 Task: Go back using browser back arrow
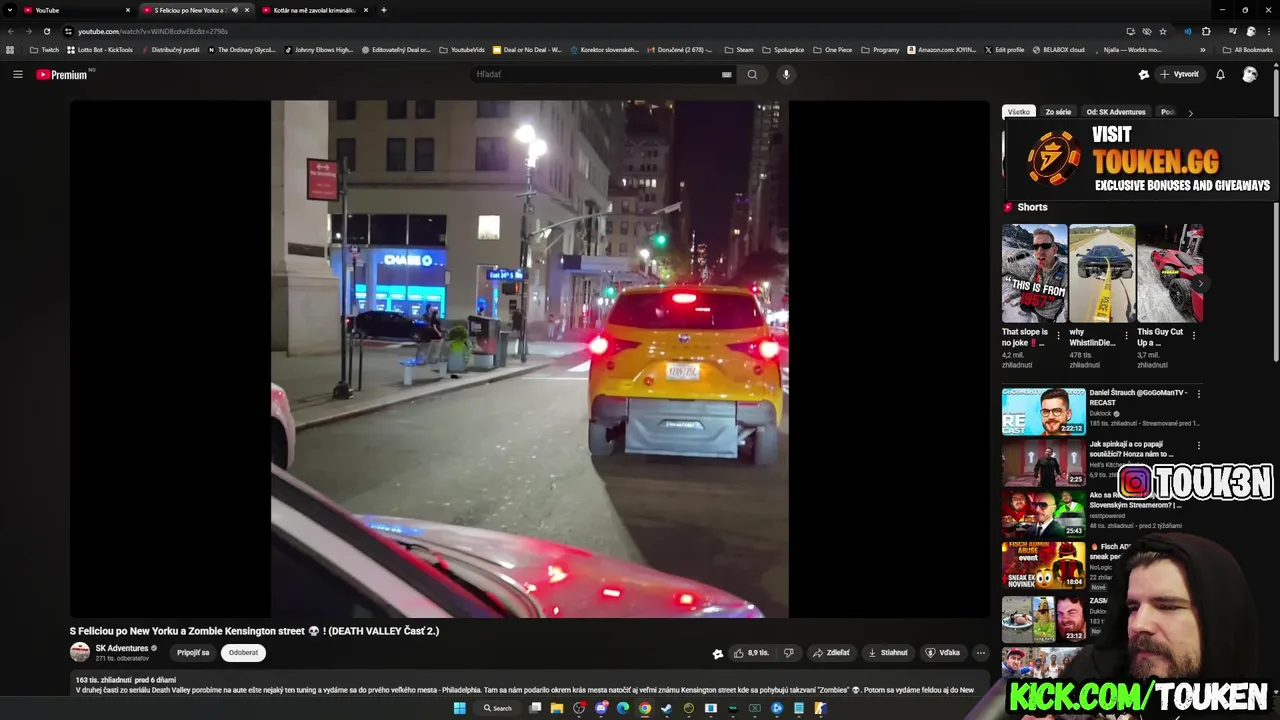[x=11, y=31]
